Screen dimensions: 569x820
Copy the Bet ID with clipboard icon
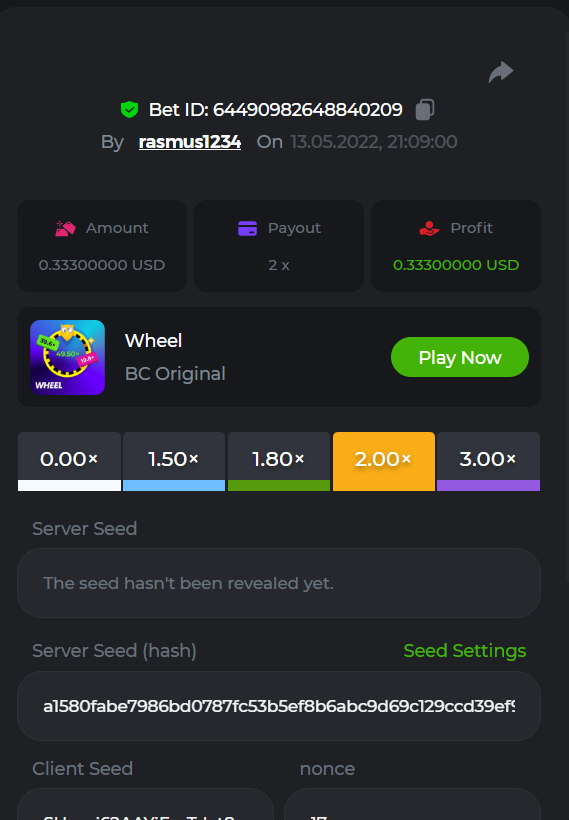425,110
